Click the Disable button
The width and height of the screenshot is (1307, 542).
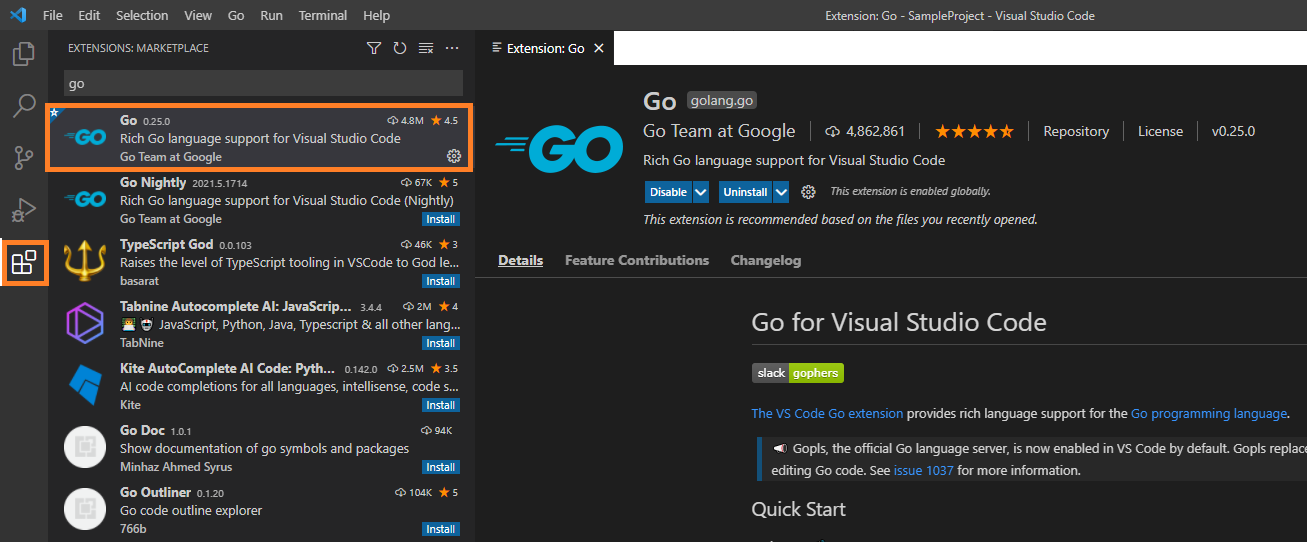[668, 192]
